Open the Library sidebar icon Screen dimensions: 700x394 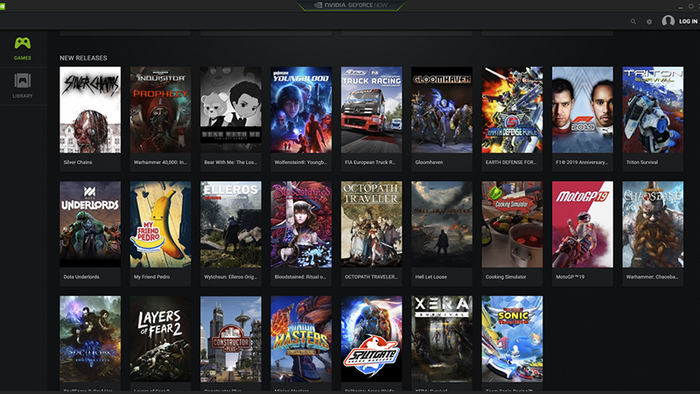(22, 81)
